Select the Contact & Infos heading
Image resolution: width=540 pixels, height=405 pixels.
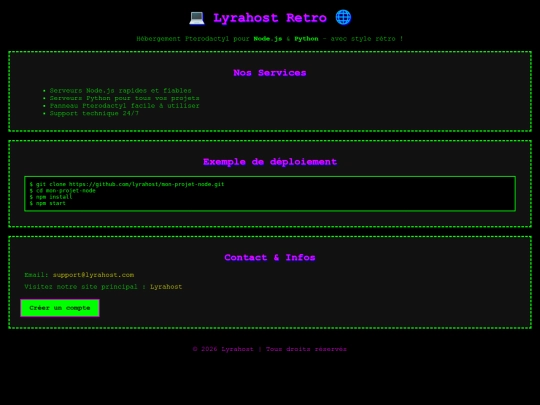pos(270,257)
